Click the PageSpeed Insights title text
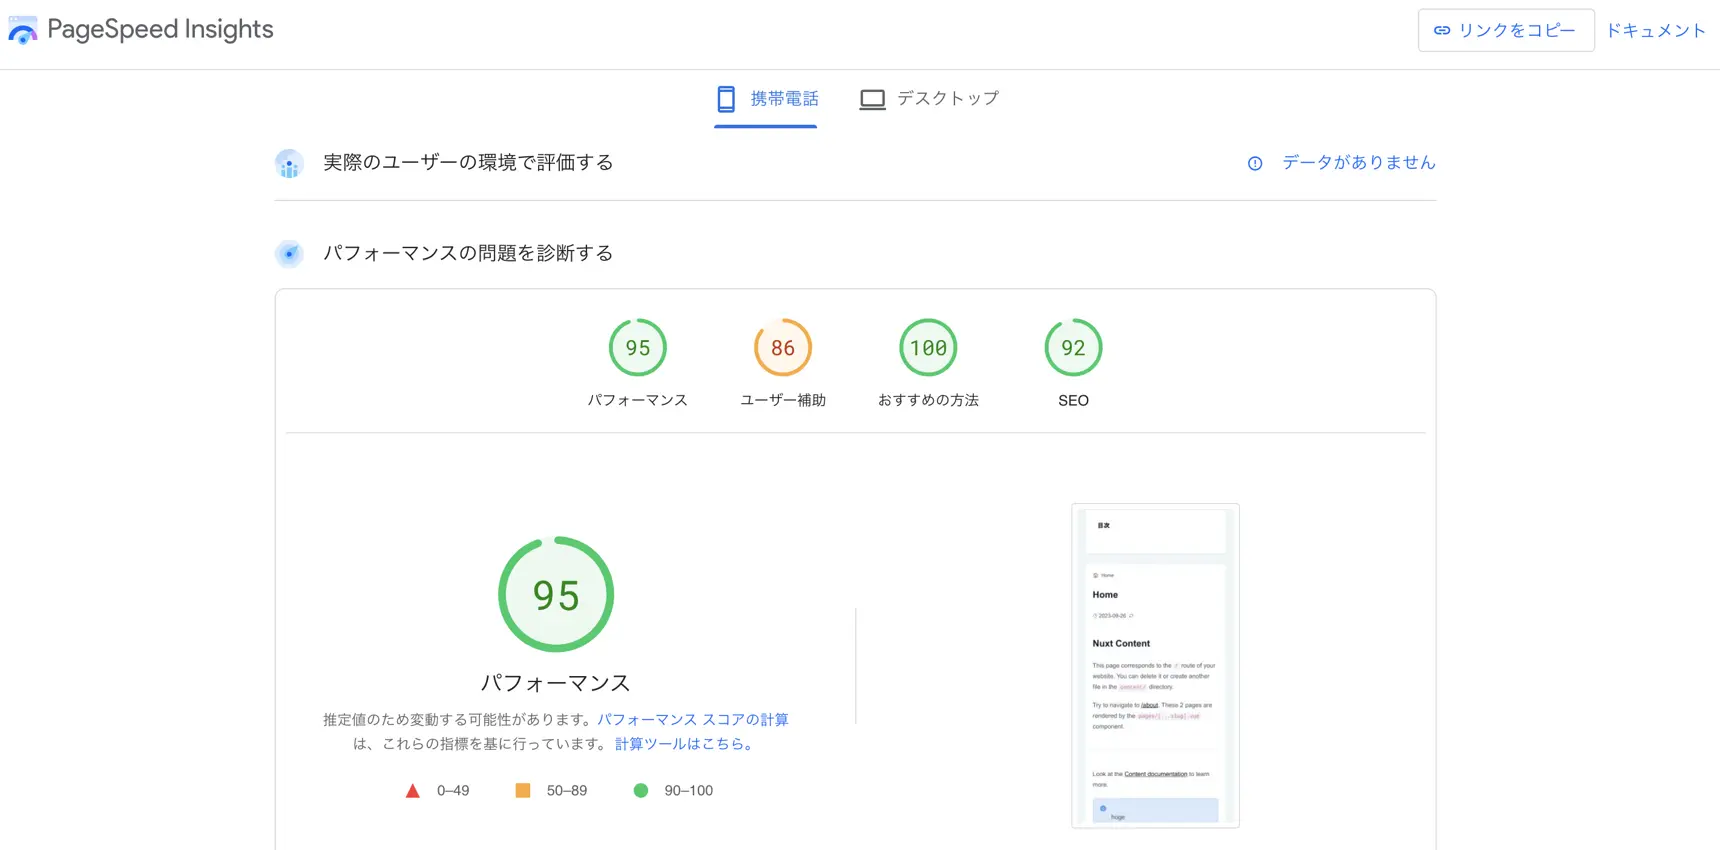Viewport: 1720px width, 850px height. [x=160, y=29]
